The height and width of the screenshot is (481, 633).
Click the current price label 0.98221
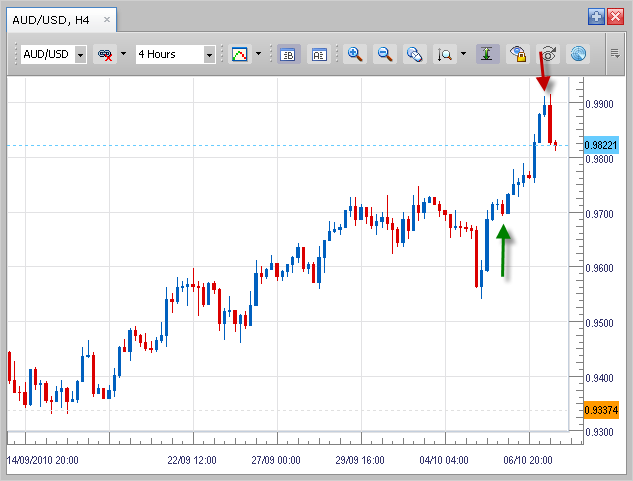pos(601,145)
